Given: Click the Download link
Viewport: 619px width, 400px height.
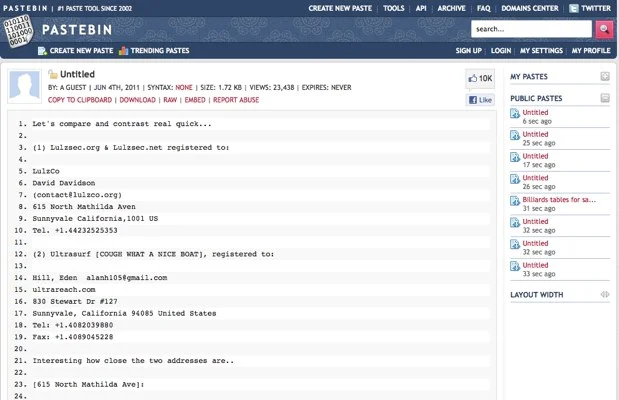Looking at the screenshot, I should click(x=137, y=100).
